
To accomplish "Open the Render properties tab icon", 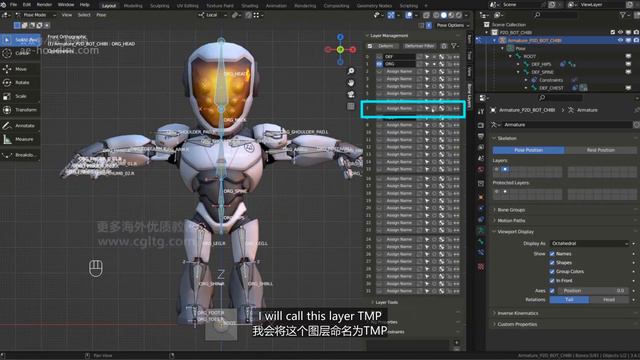I will tap(481, 125).
